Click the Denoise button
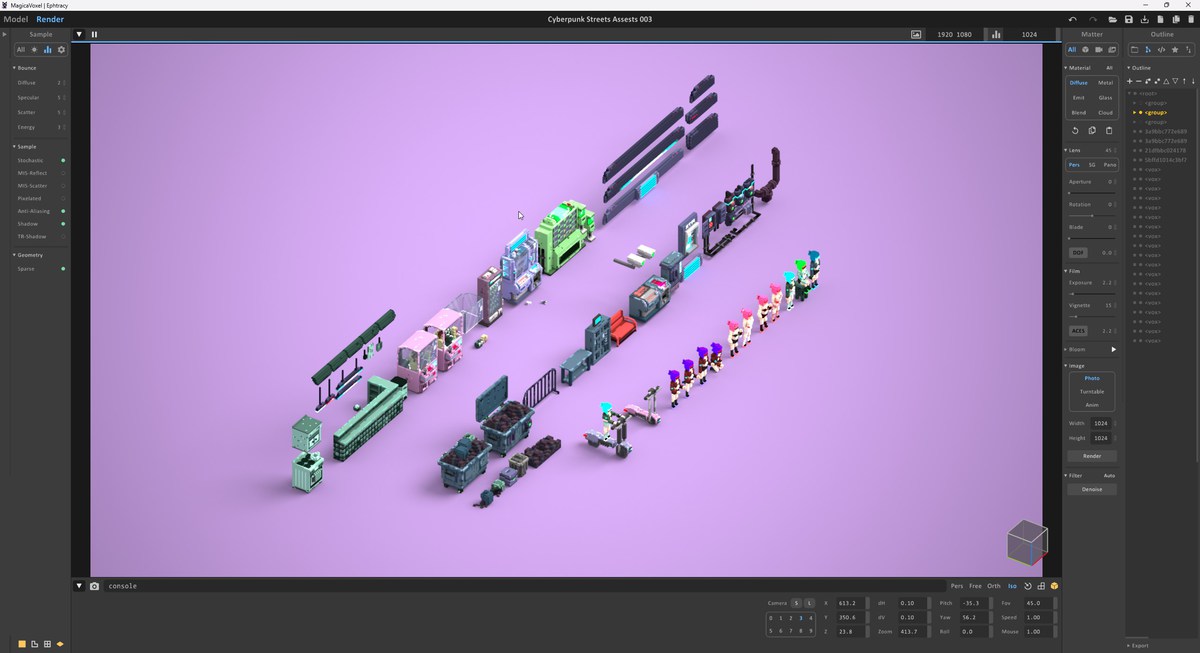The image size is (1200, 653). 1091,489
